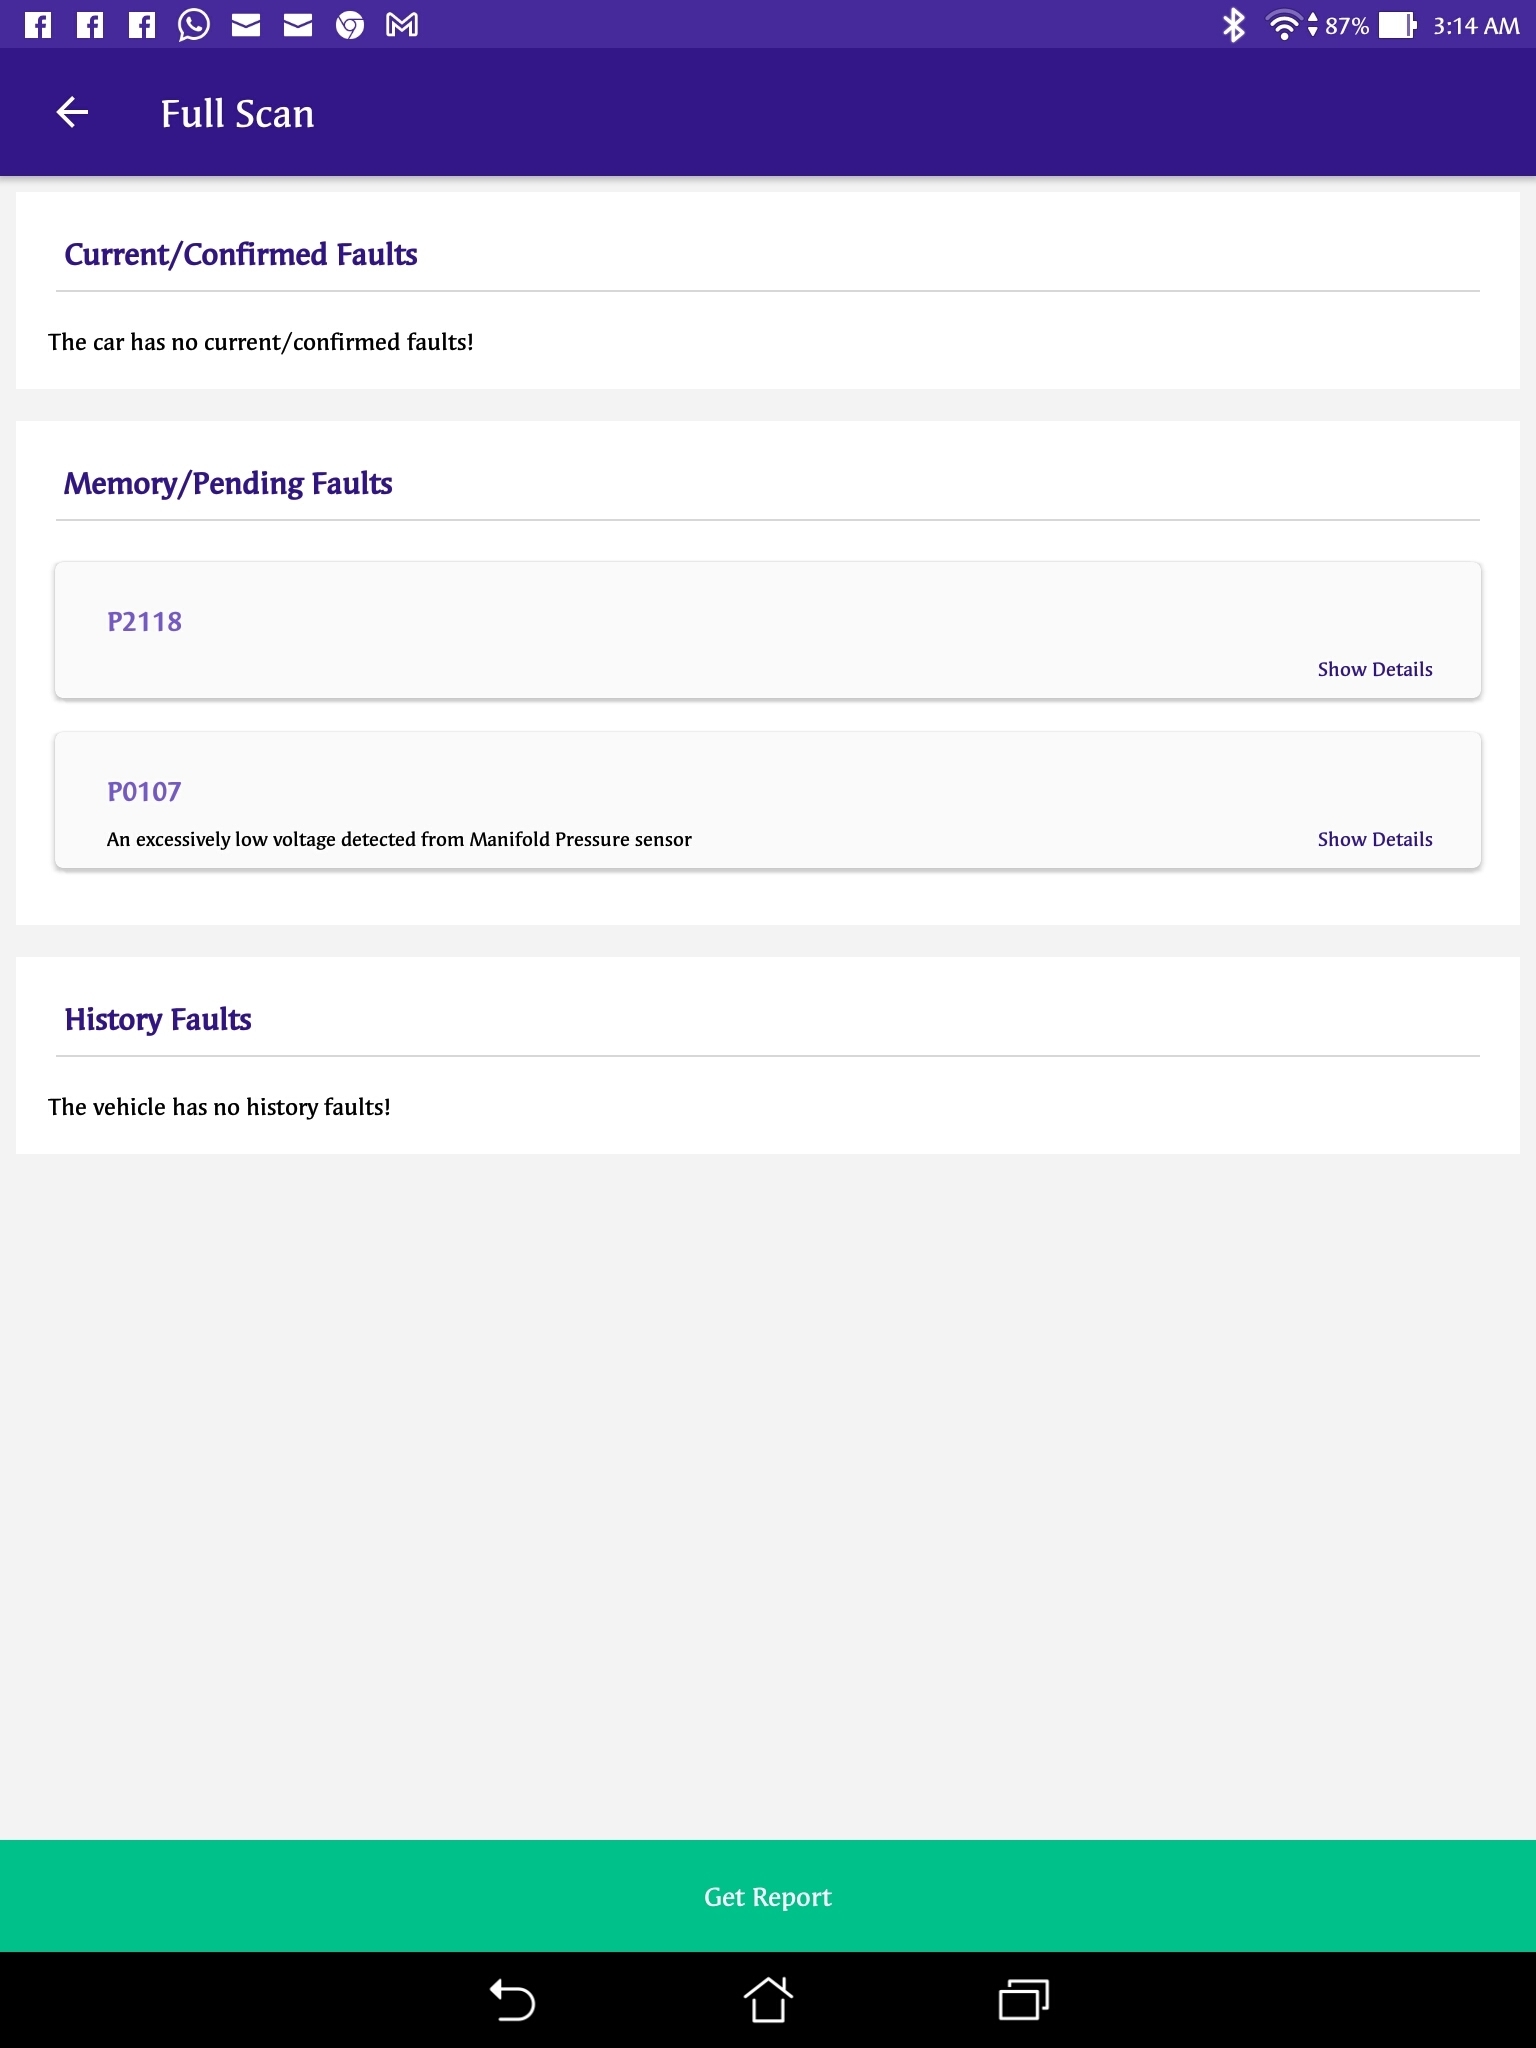
Task: Select the P0107 fault code
Action: pos(145,792)
